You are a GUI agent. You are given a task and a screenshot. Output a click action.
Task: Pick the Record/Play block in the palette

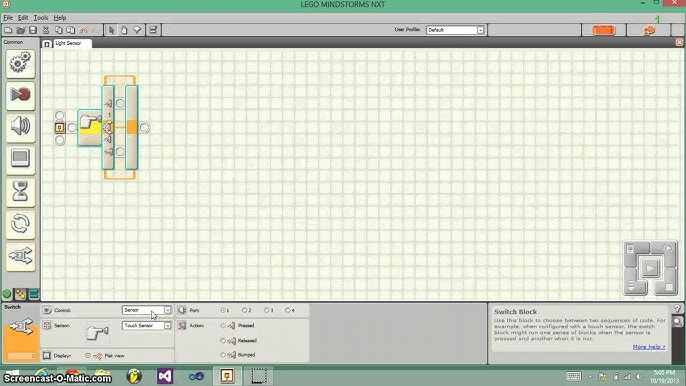pyautogui.click(x=20, y=95)
